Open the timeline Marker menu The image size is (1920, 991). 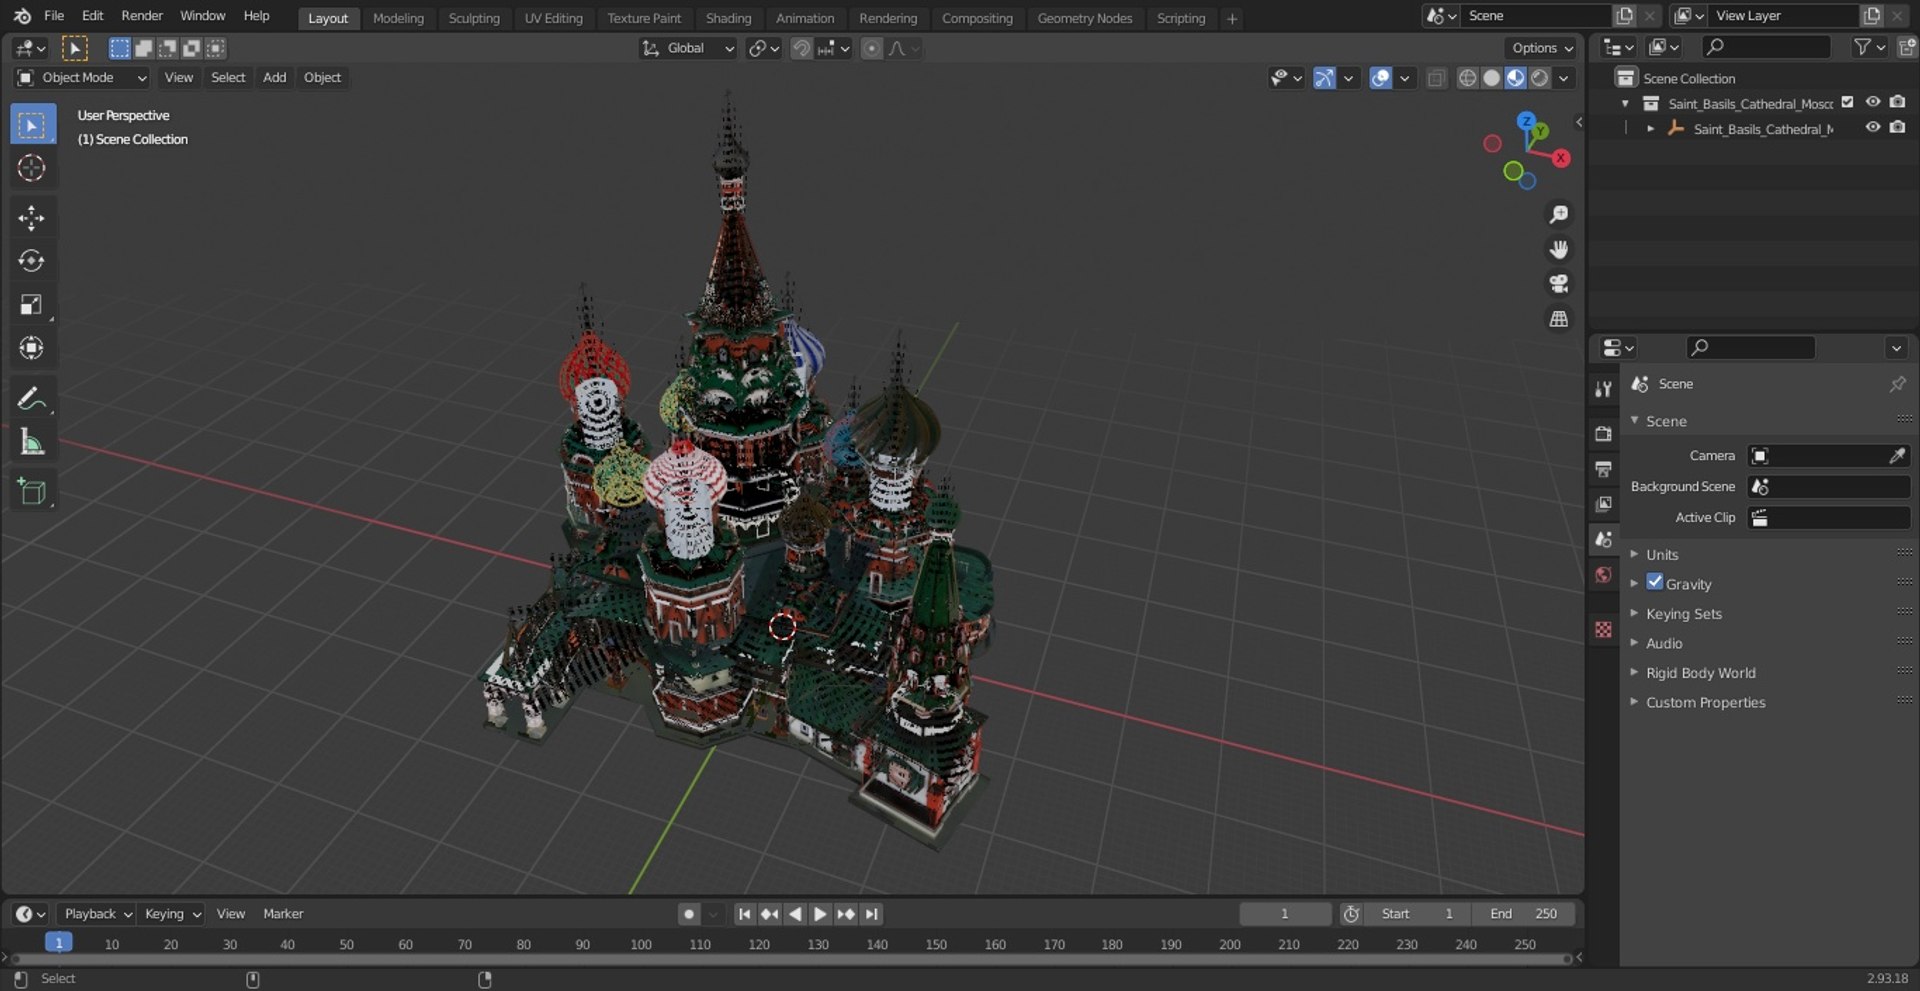[283, 914]
